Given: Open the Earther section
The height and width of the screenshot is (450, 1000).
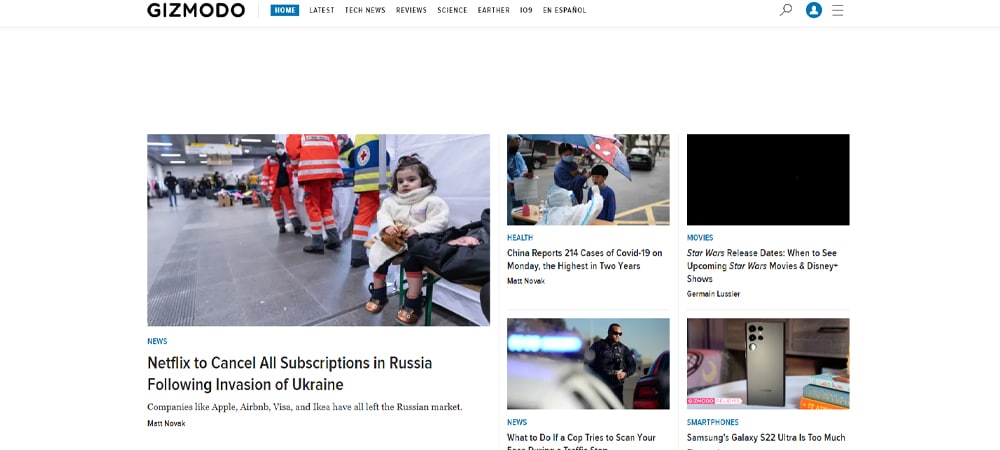Looking at the screenshot, I should [494, 10].
